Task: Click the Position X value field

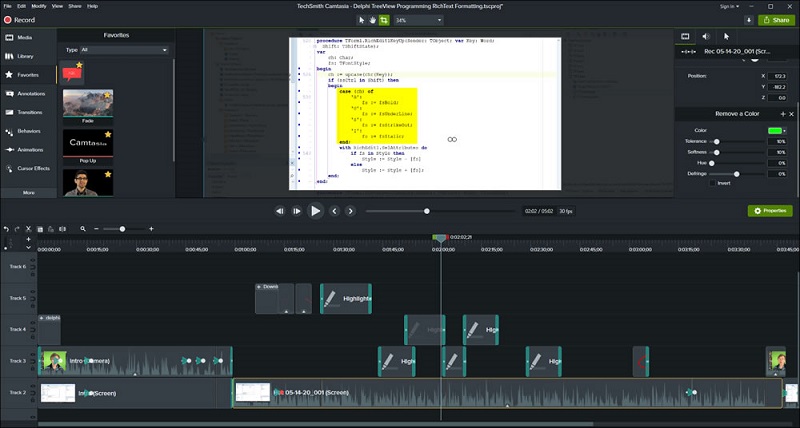Action: click(x=778, y=76)
